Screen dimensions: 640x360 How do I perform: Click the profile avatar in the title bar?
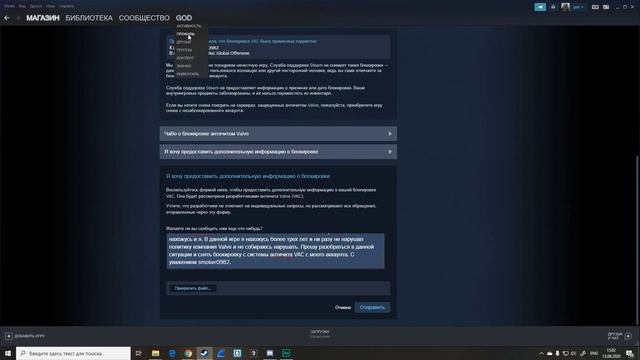pyautogui.click(x=565, y=7)
